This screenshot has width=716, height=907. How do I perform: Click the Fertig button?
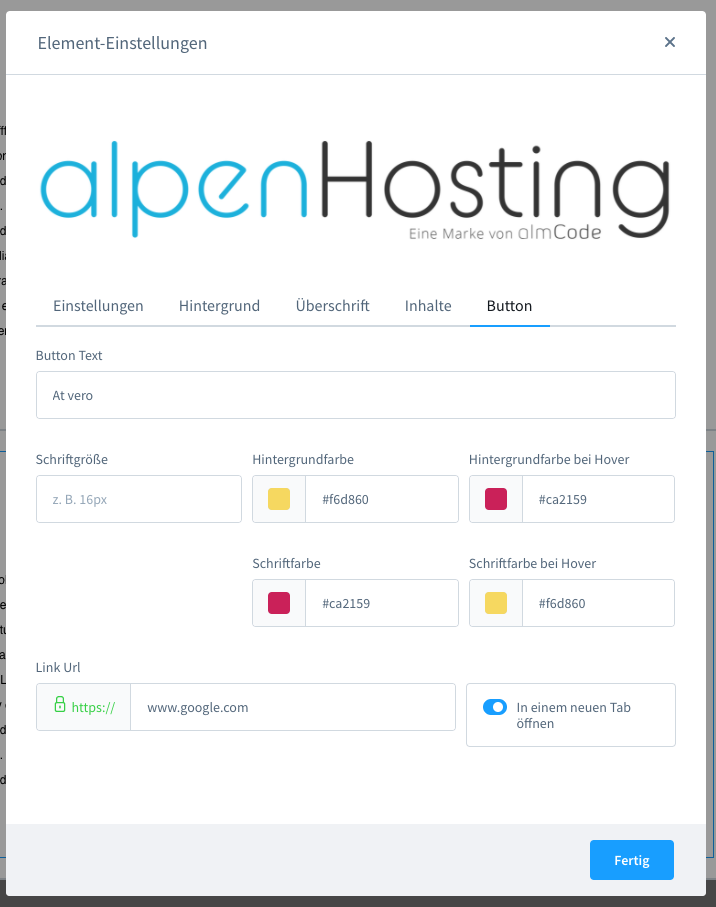tap(632, 860)
